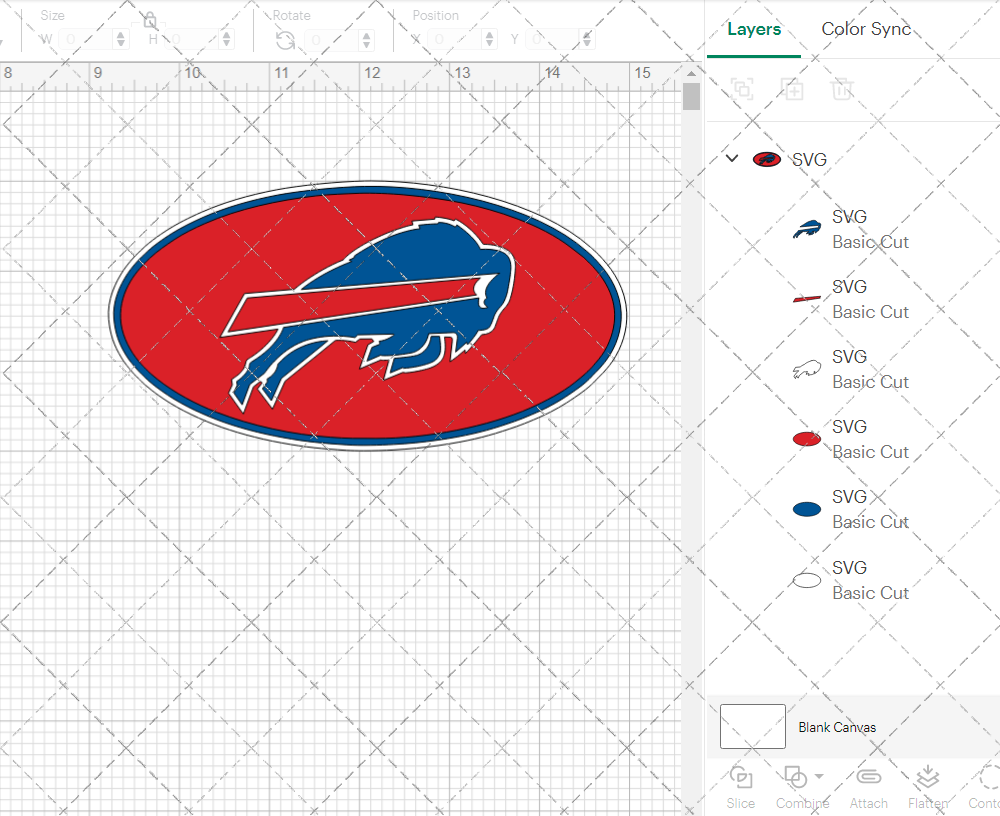Click the Contour tool icon

point(990,778)
